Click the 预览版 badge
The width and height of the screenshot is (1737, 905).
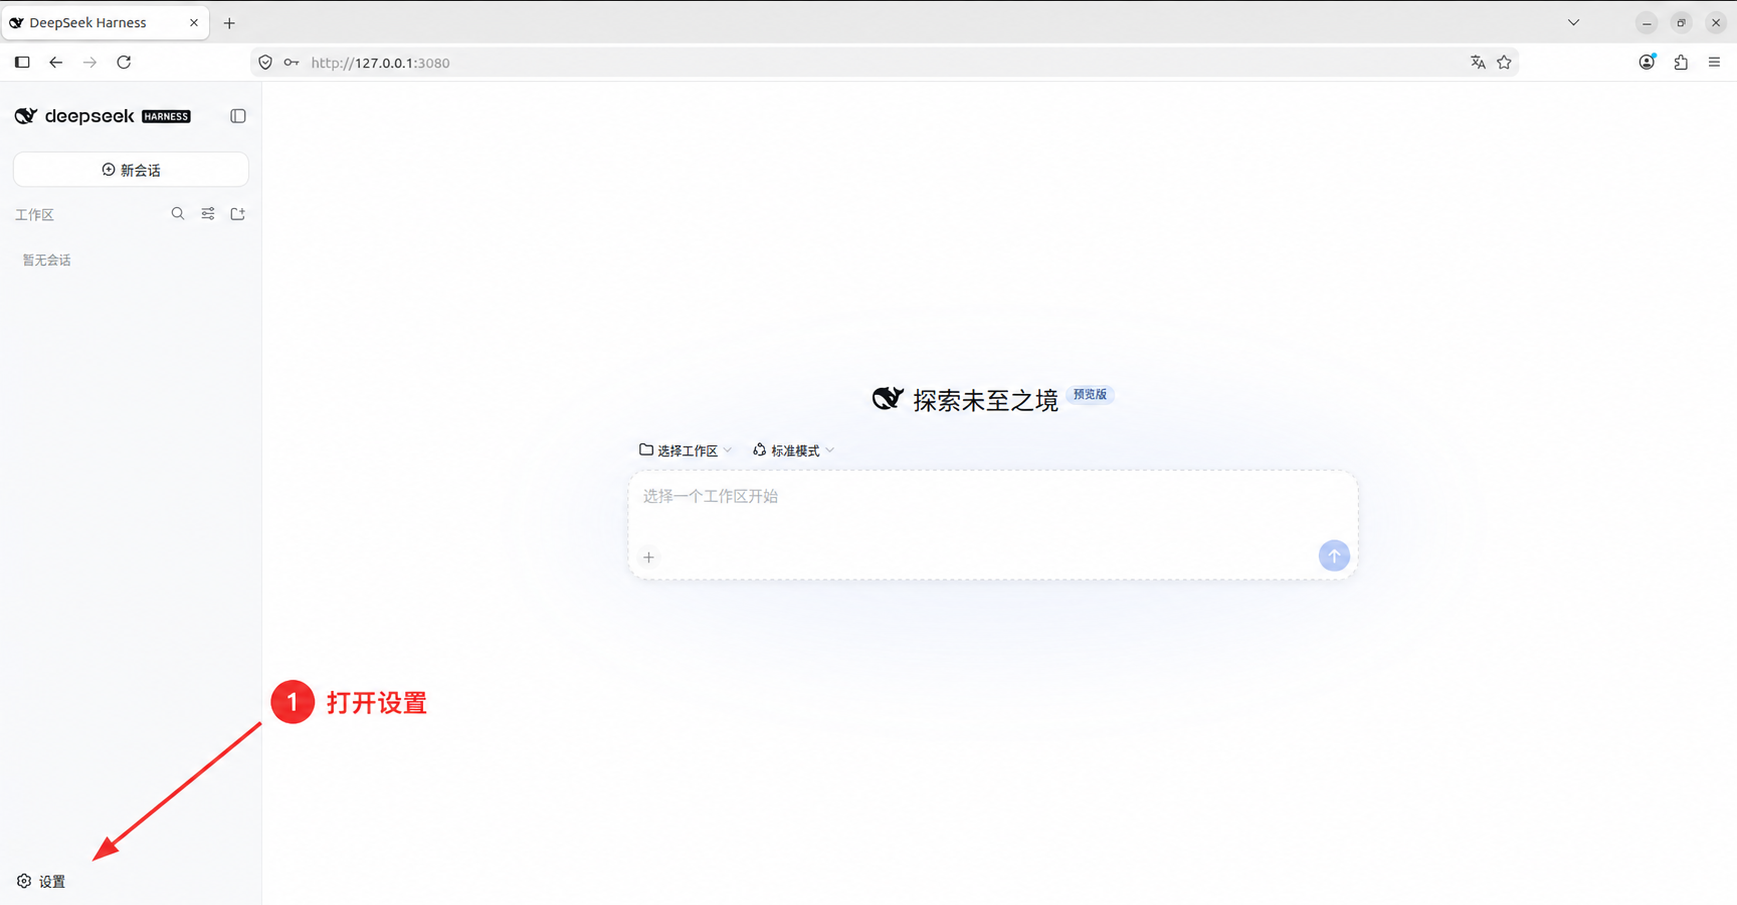tap(1090, 395)
